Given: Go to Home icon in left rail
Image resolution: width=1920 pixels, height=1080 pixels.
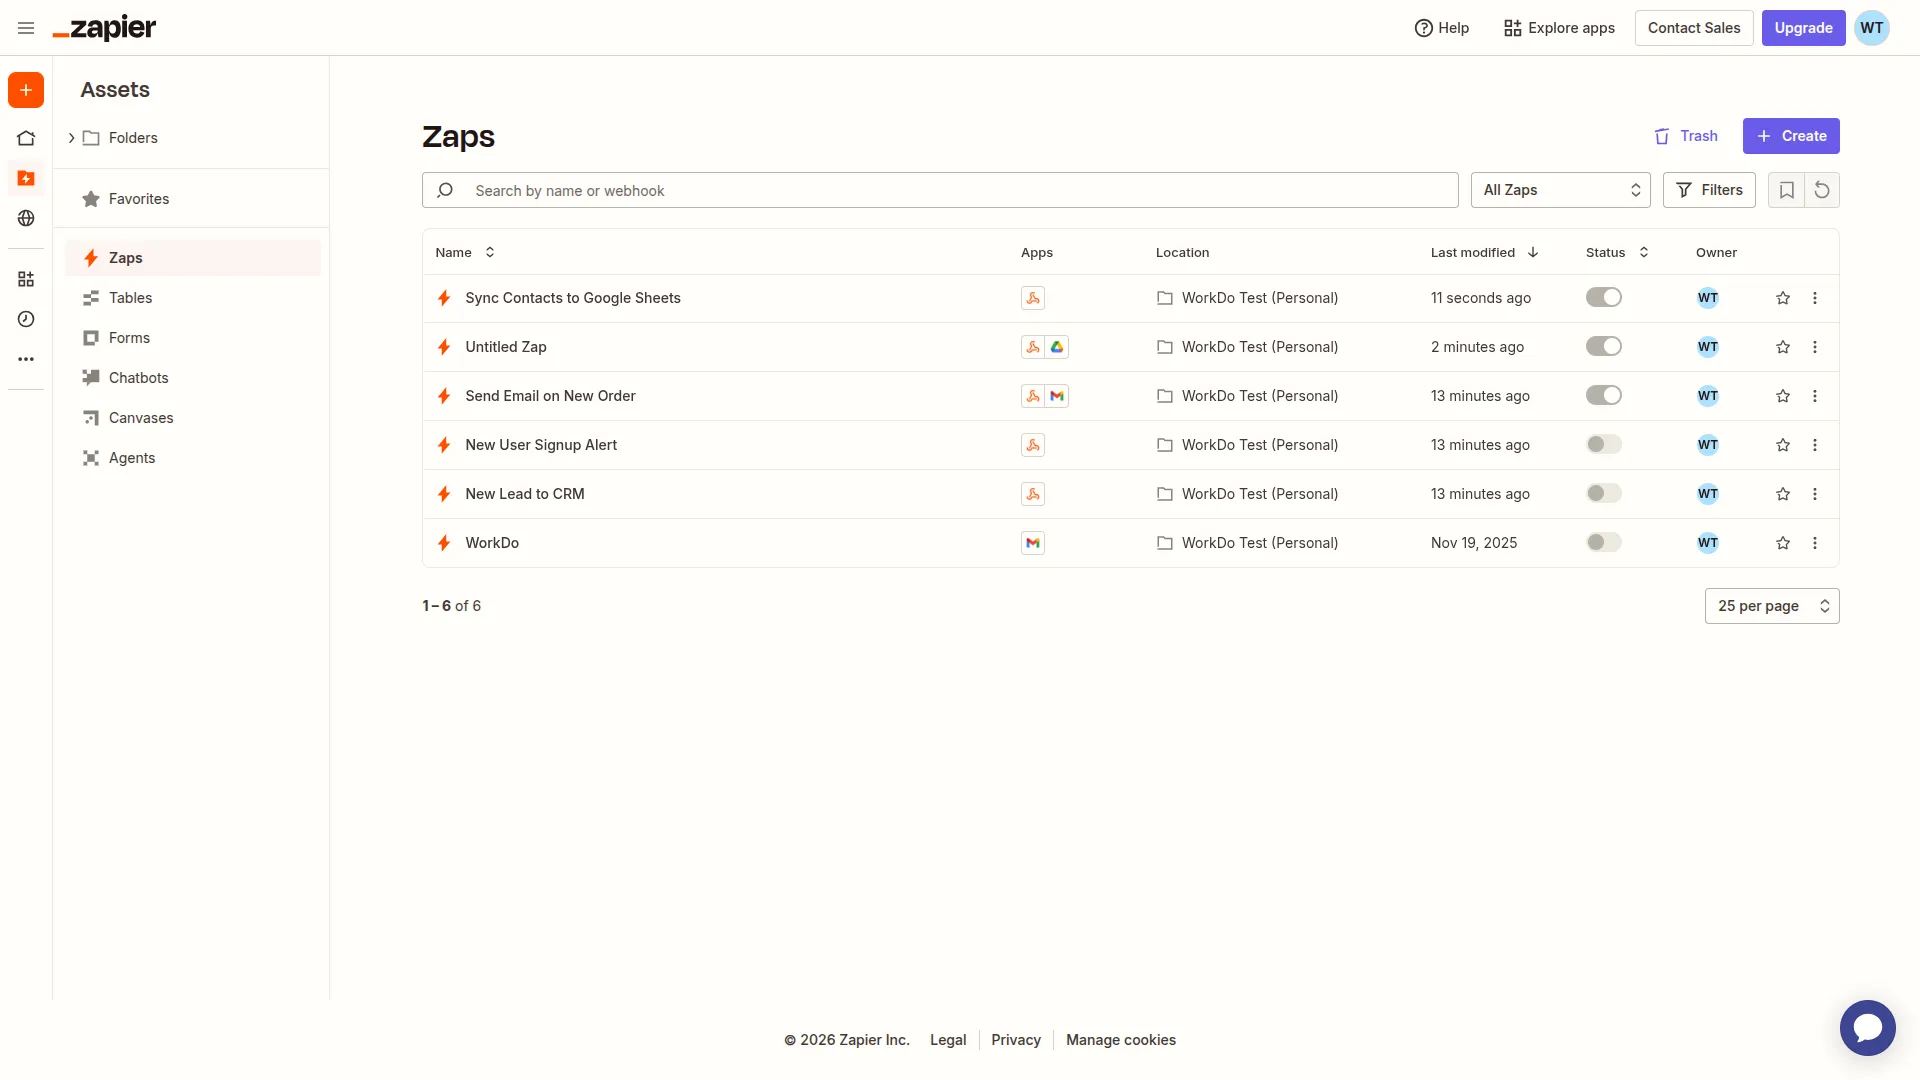Looking at the screenshot, I should (x=26, y=138).
